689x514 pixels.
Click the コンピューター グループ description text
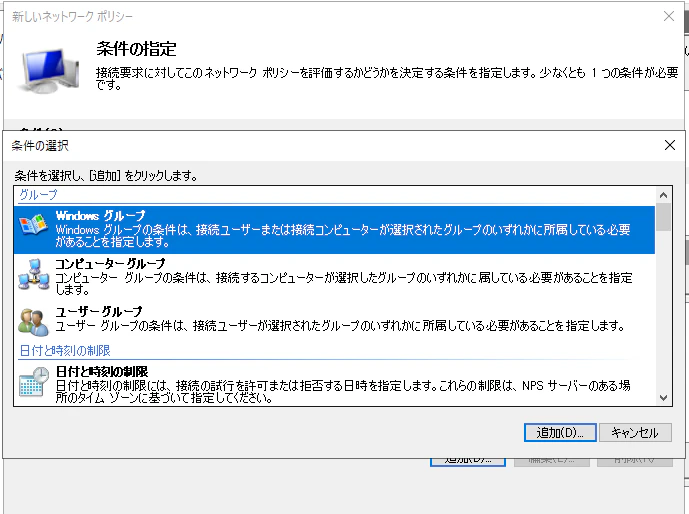pyautogui.click(x=344, y=283)
